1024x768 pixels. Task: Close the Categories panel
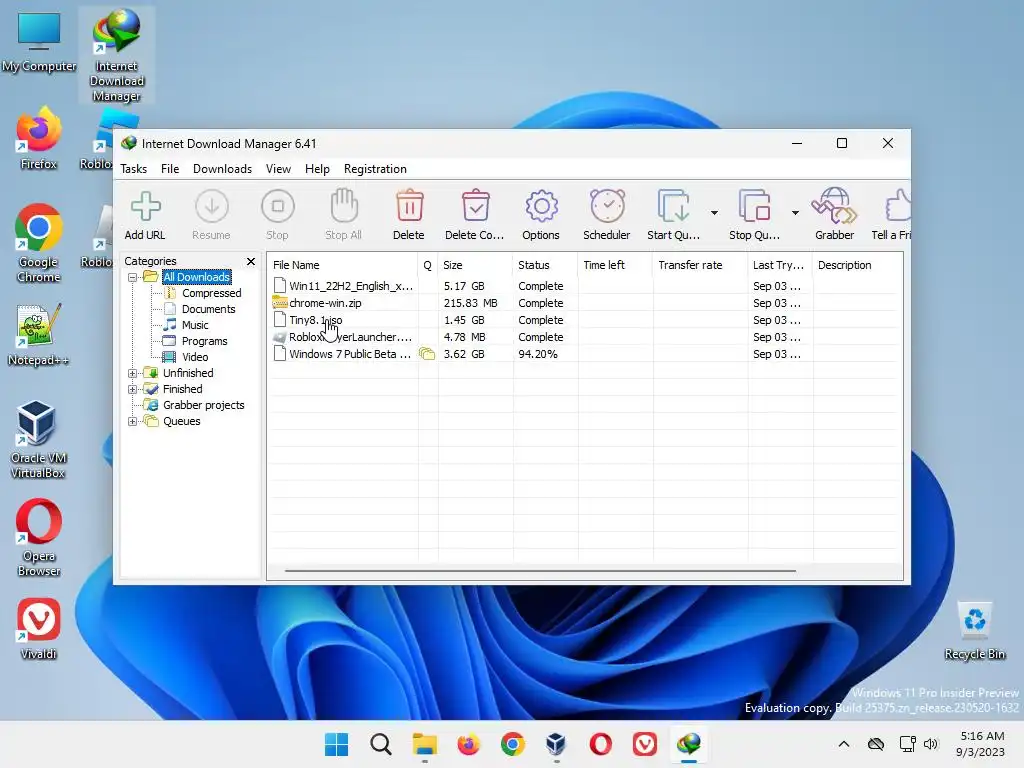pos(251,261)
